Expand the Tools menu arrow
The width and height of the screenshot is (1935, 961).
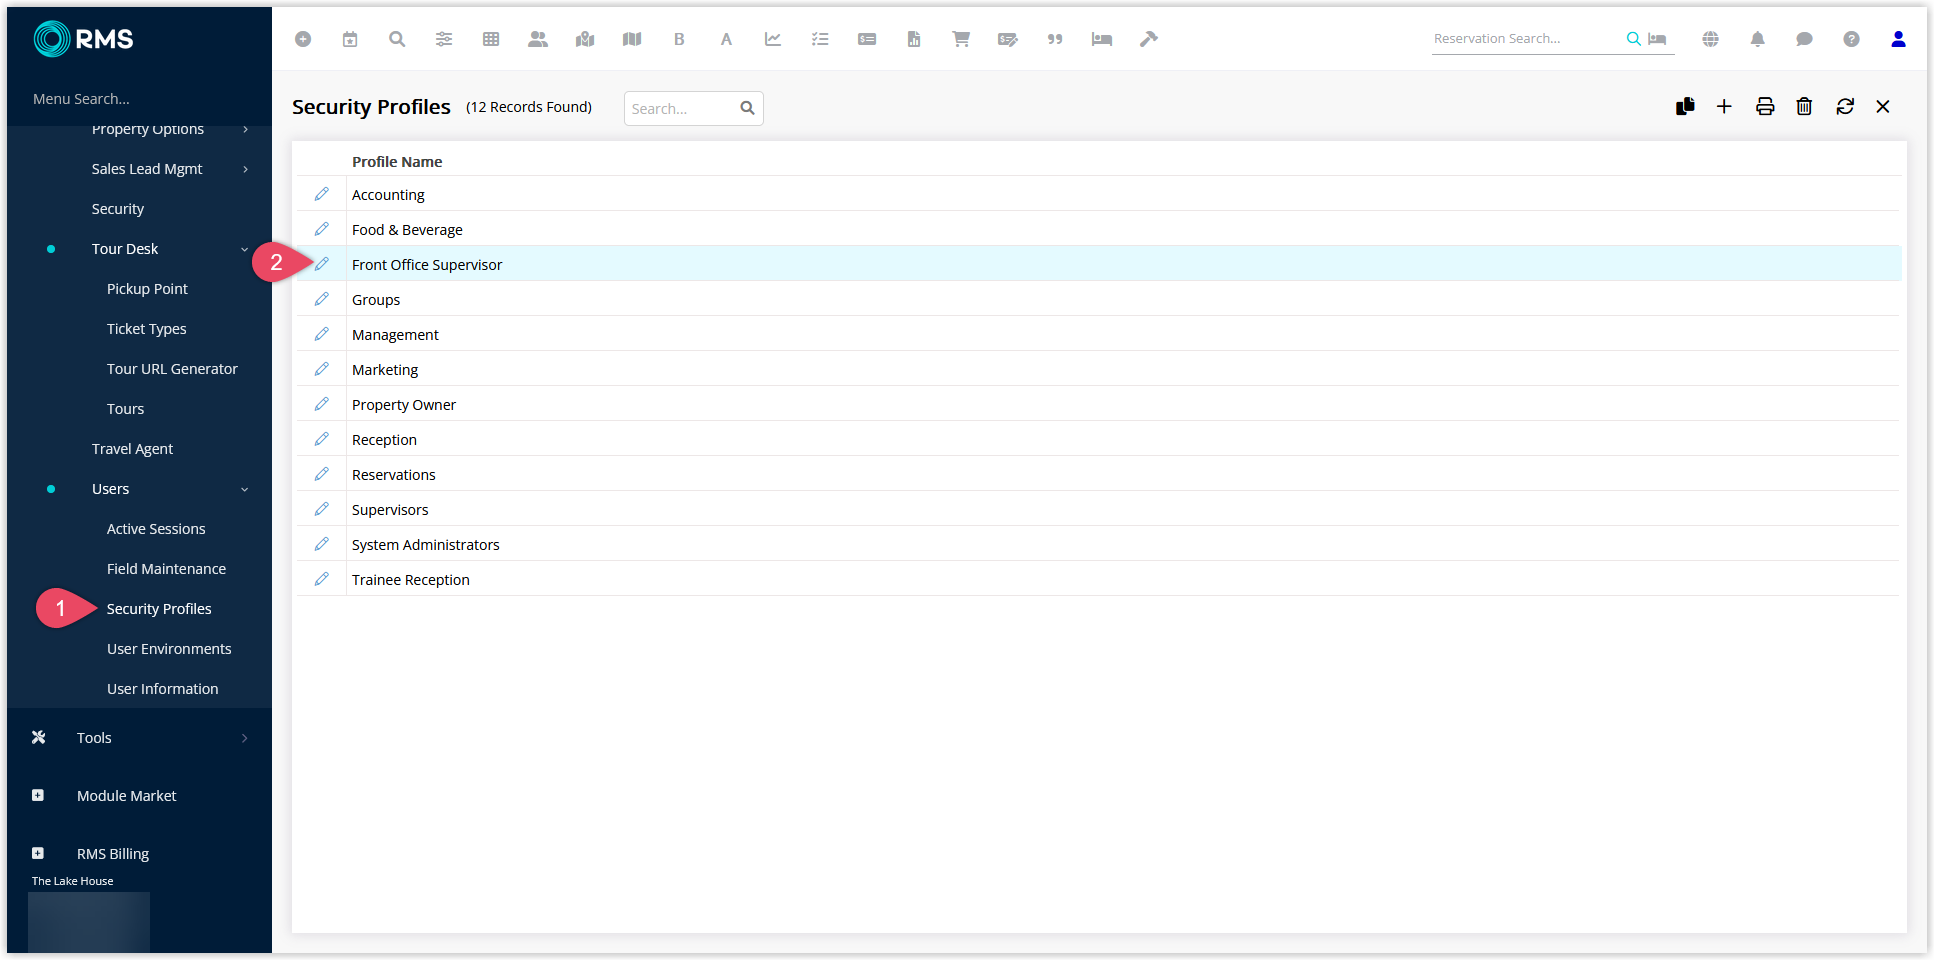(245, 738)
